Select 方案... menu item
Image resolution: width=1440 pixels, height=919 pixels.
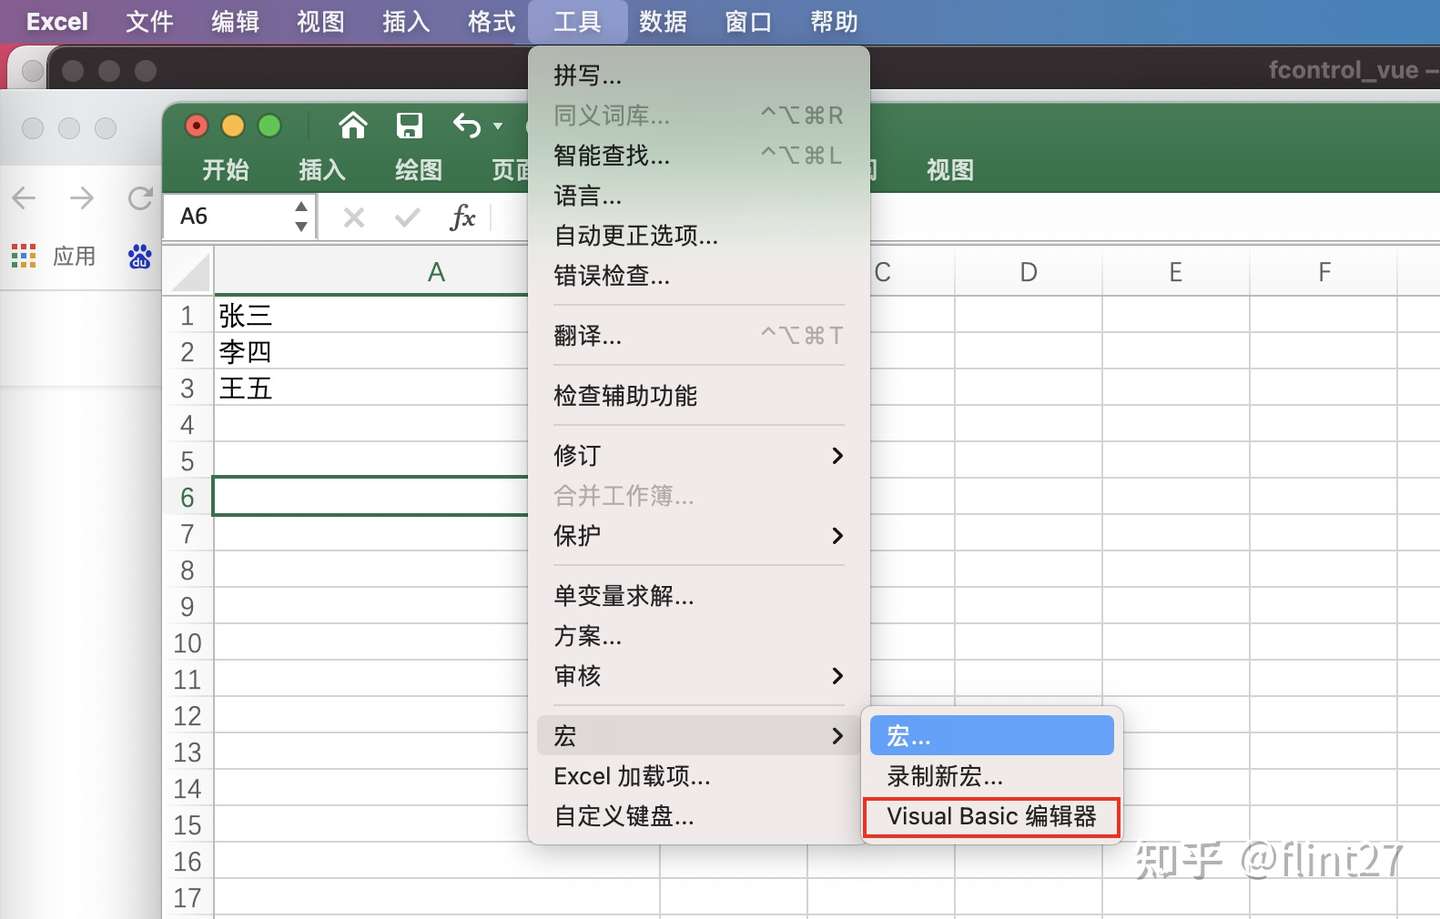pos(698,636)
